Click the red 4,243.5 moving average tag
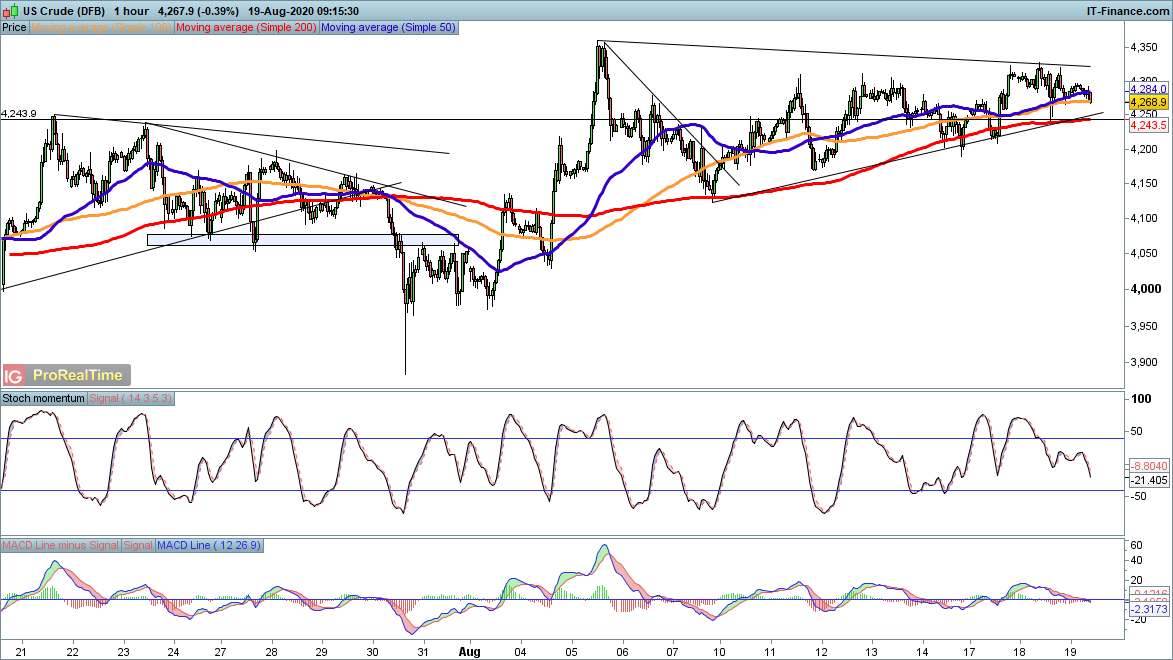This screenshot has width=1173, height=660. coord(1148,126)
